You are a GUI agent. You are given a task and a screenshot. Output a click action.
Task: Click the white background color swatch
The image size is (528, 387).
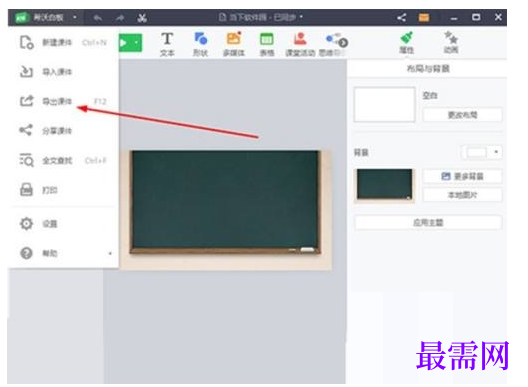click(x=476, y=152)
